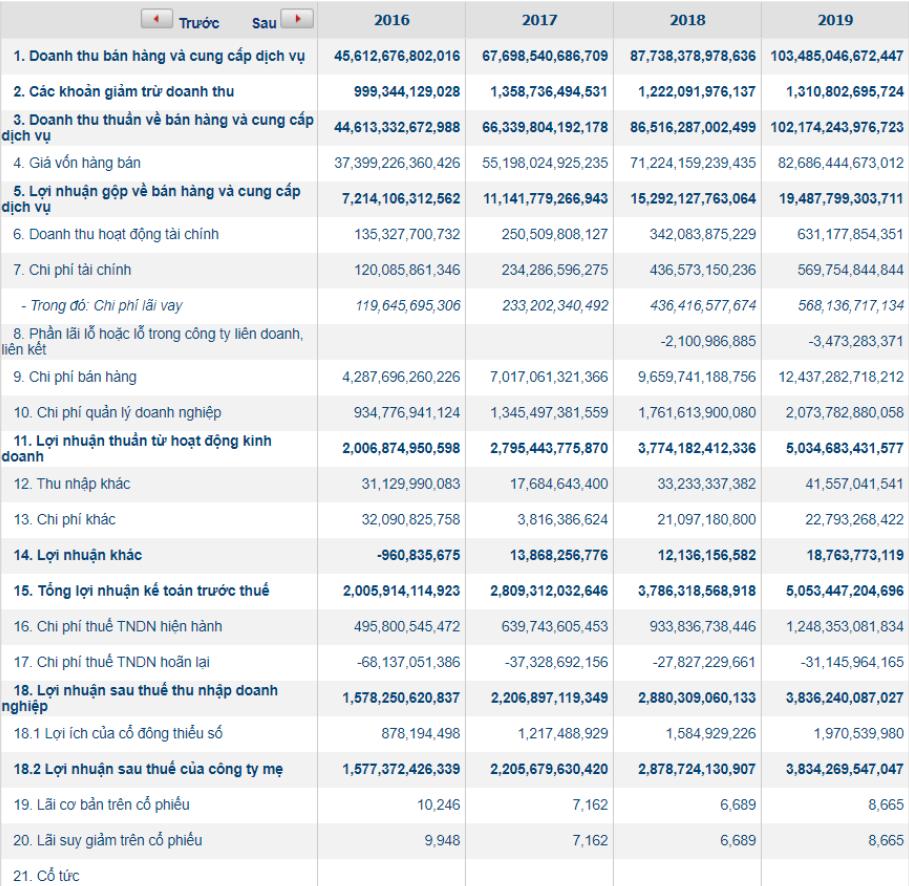Click row 7. Chi phí tài chính
The height and width of the screenshot is (886, 909).
(454, 270)
